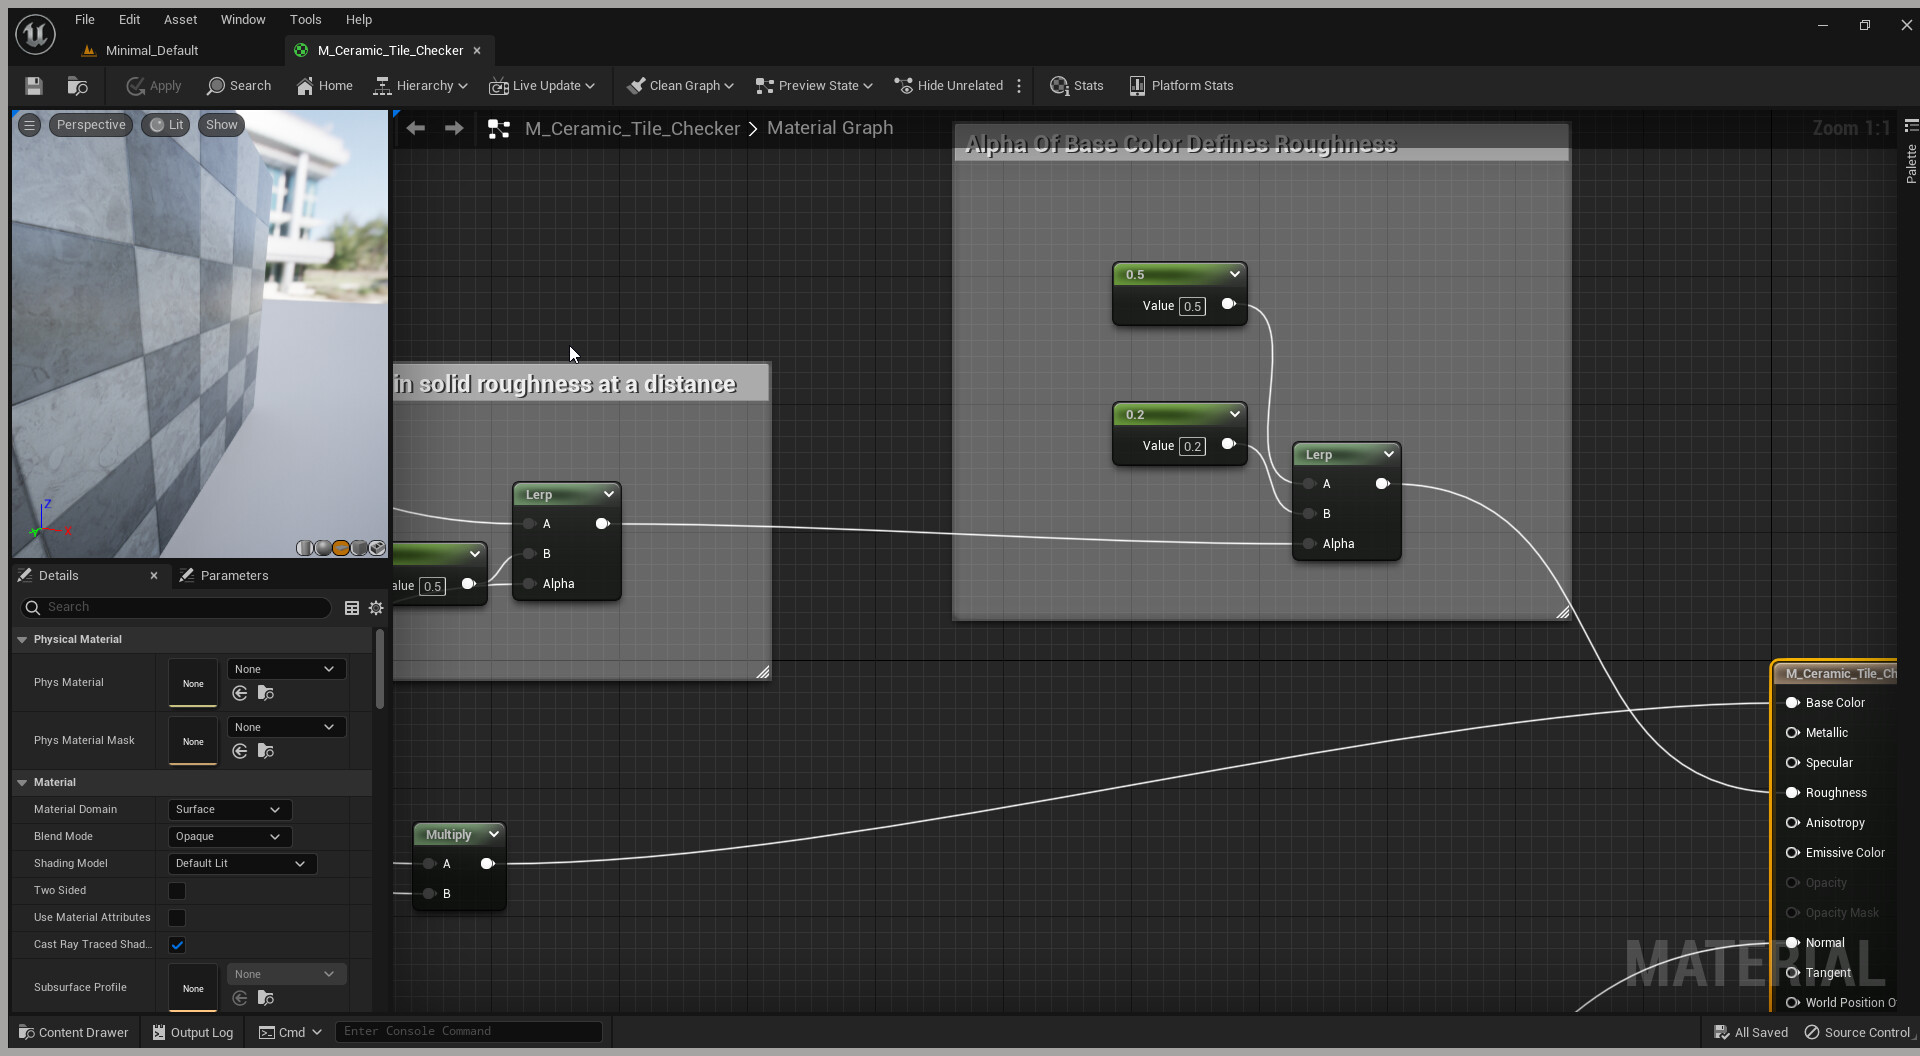The width and height of the screenshot is (1920, 1056).
Task: Enable Use Material Attributes
Action: pyautogui.click(x=176, y=917)
